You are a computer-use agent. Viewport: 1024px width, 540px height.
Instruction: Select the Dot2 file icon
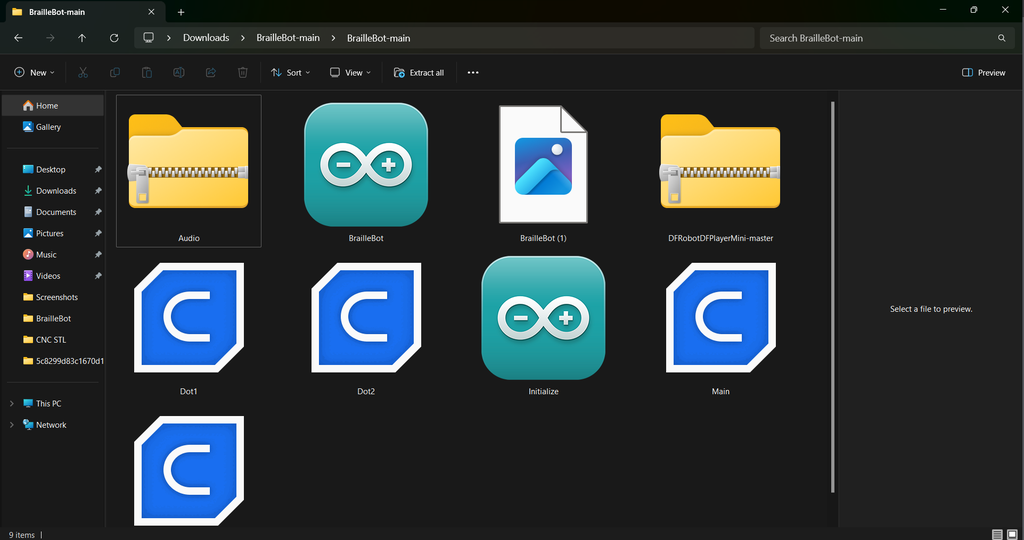click(x=366, y=318)
